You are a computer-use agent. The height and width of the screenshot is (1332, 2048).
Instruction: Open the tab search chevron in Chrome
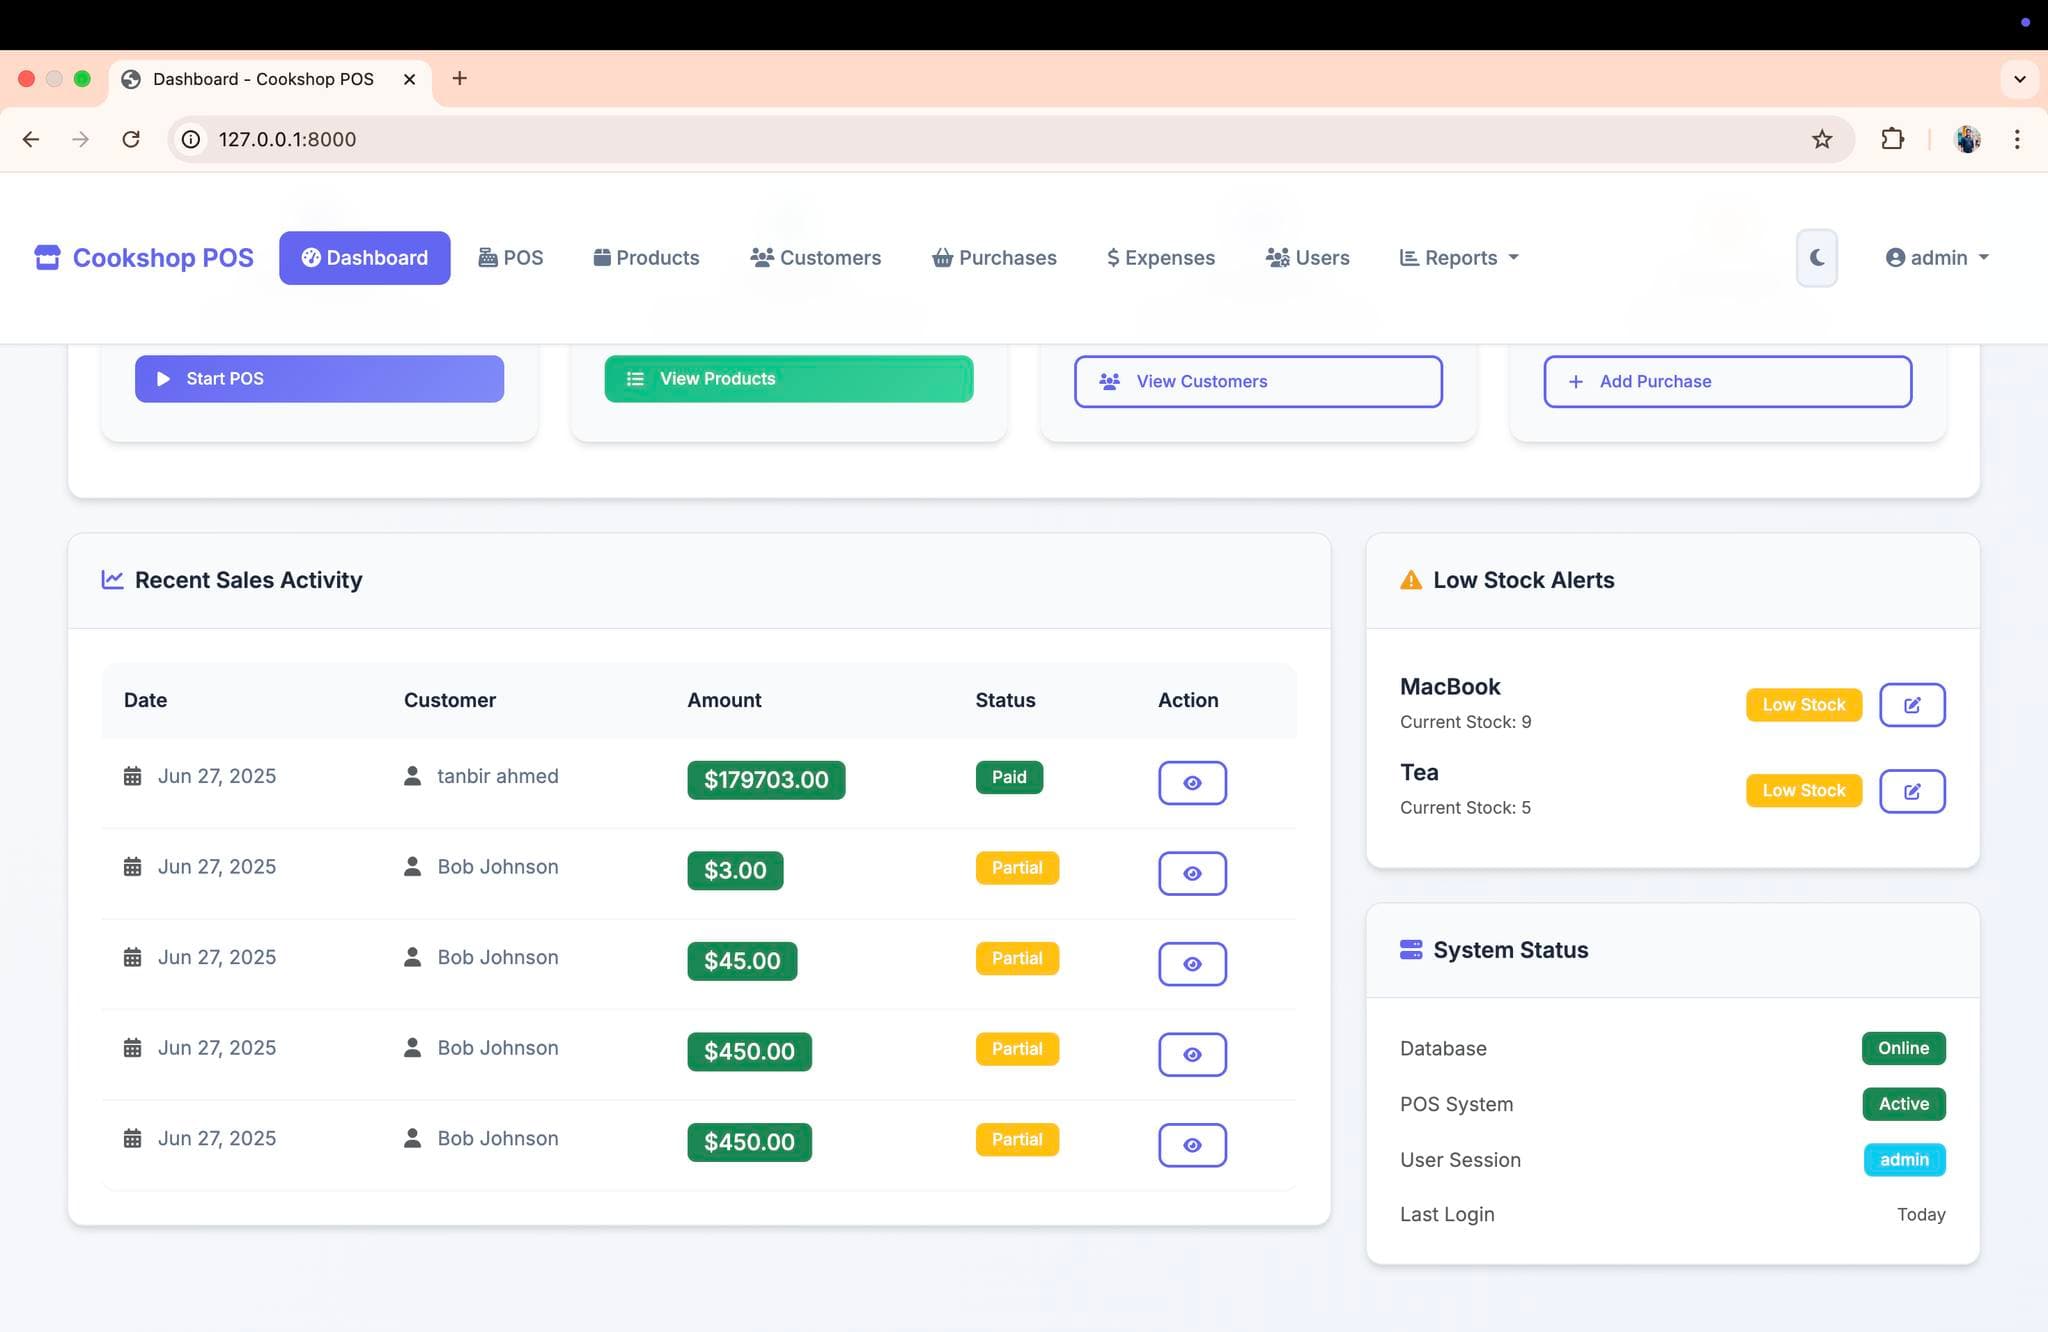2019,79
